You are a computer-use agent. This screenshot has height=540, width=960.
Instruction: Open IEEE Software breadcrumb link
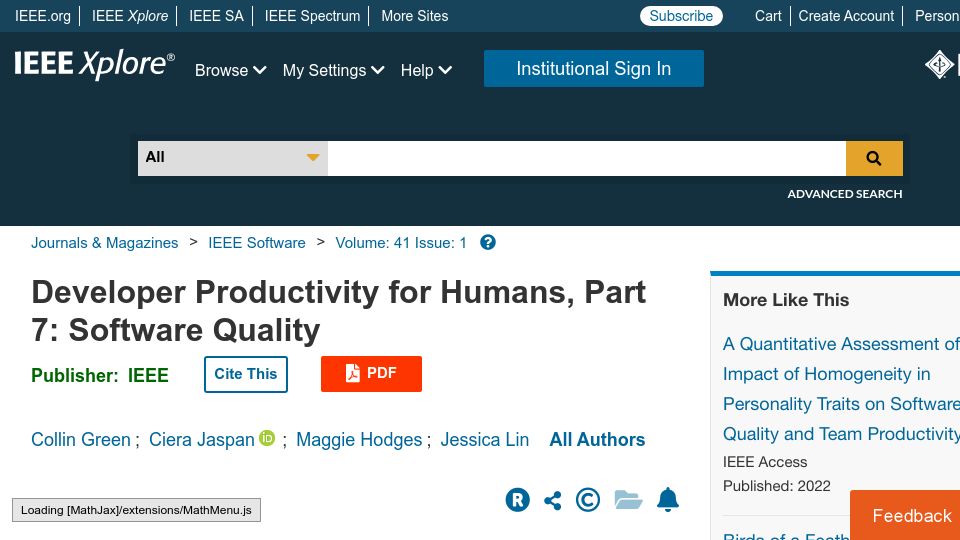(x=257, y=243)
